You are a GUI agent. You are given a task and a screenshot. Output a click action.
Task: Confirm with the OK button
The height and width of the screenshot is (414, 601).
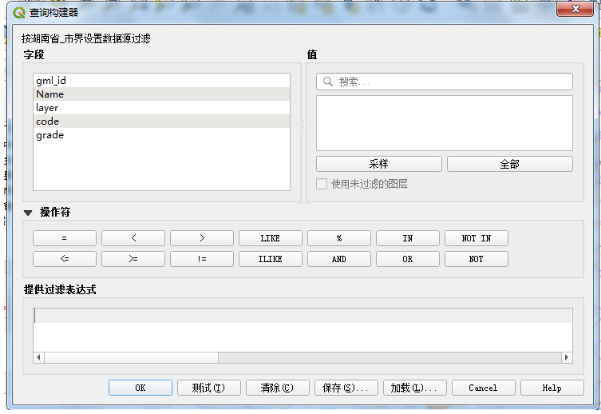[140, 388]
